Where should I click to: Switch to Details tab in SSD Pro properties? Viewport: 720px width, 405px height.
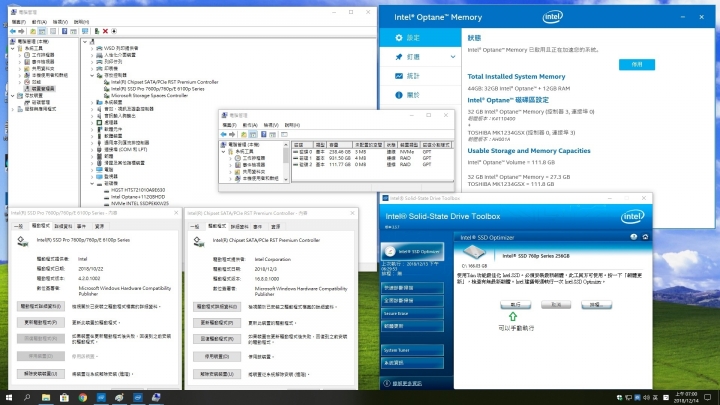tap(63, 226)
